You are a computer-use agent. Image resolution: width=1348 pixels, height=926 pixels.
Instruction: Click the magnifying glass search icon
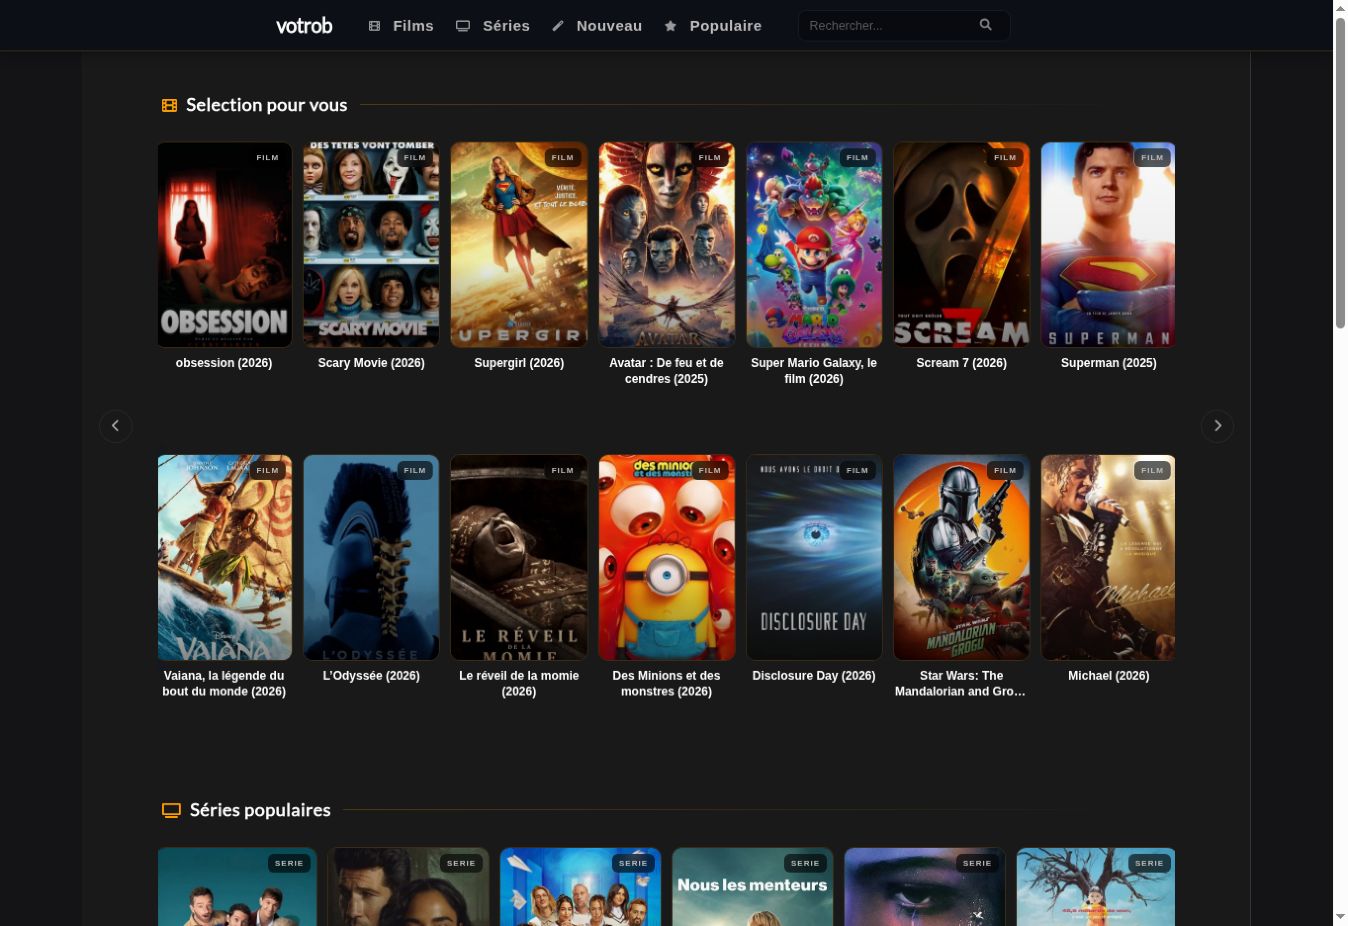click(x=986, y=25)
